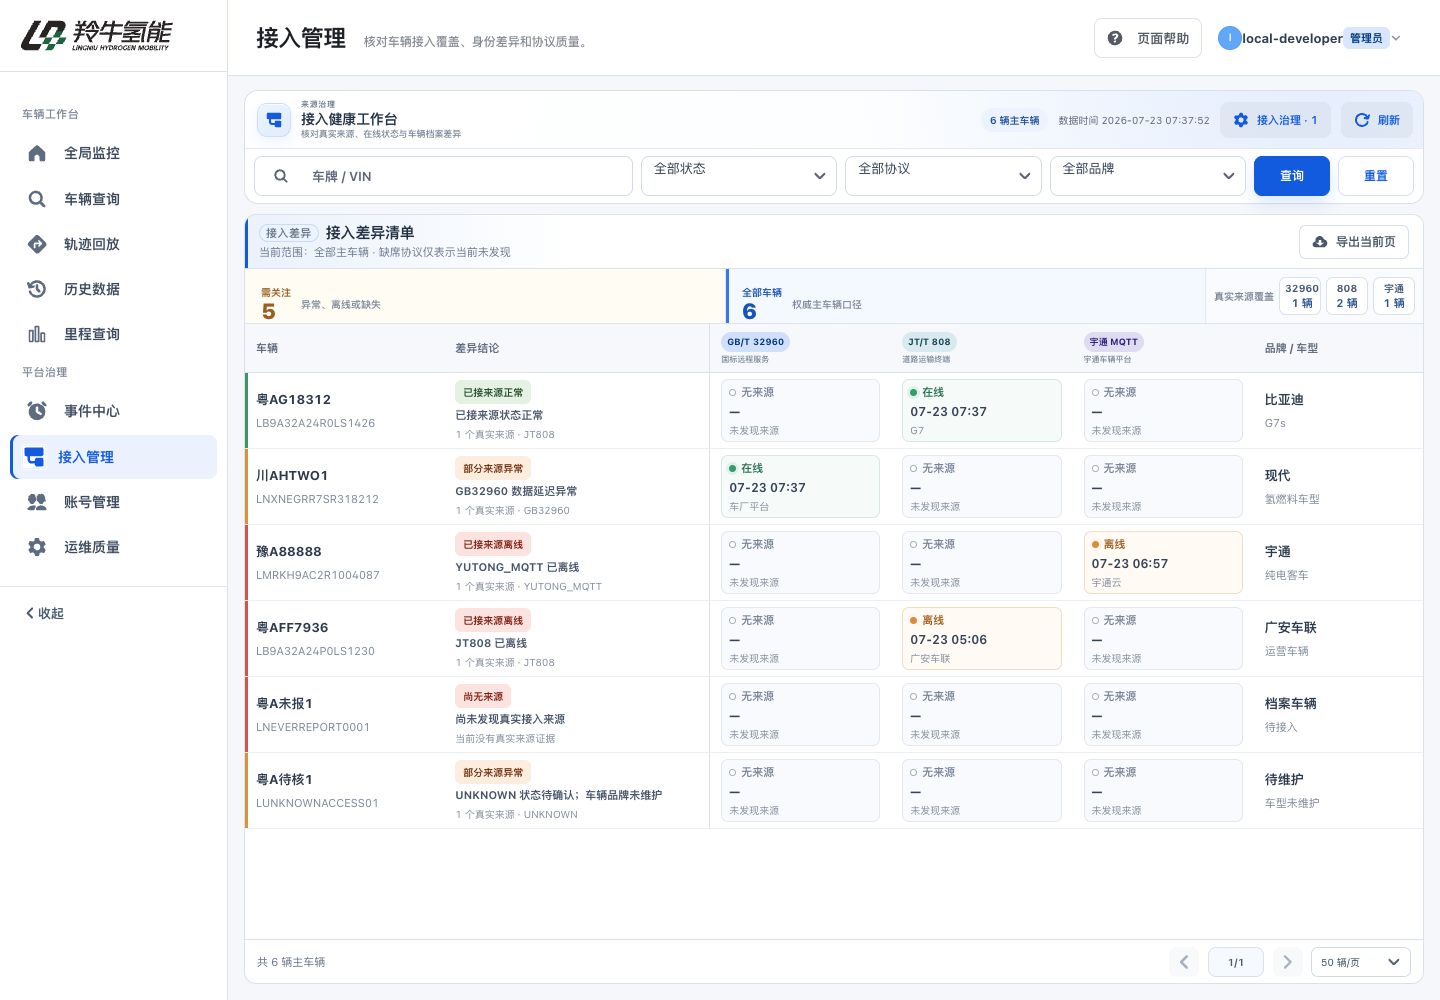Click the 重置 button
1440x1000 pixels.
coord(1376,176)
